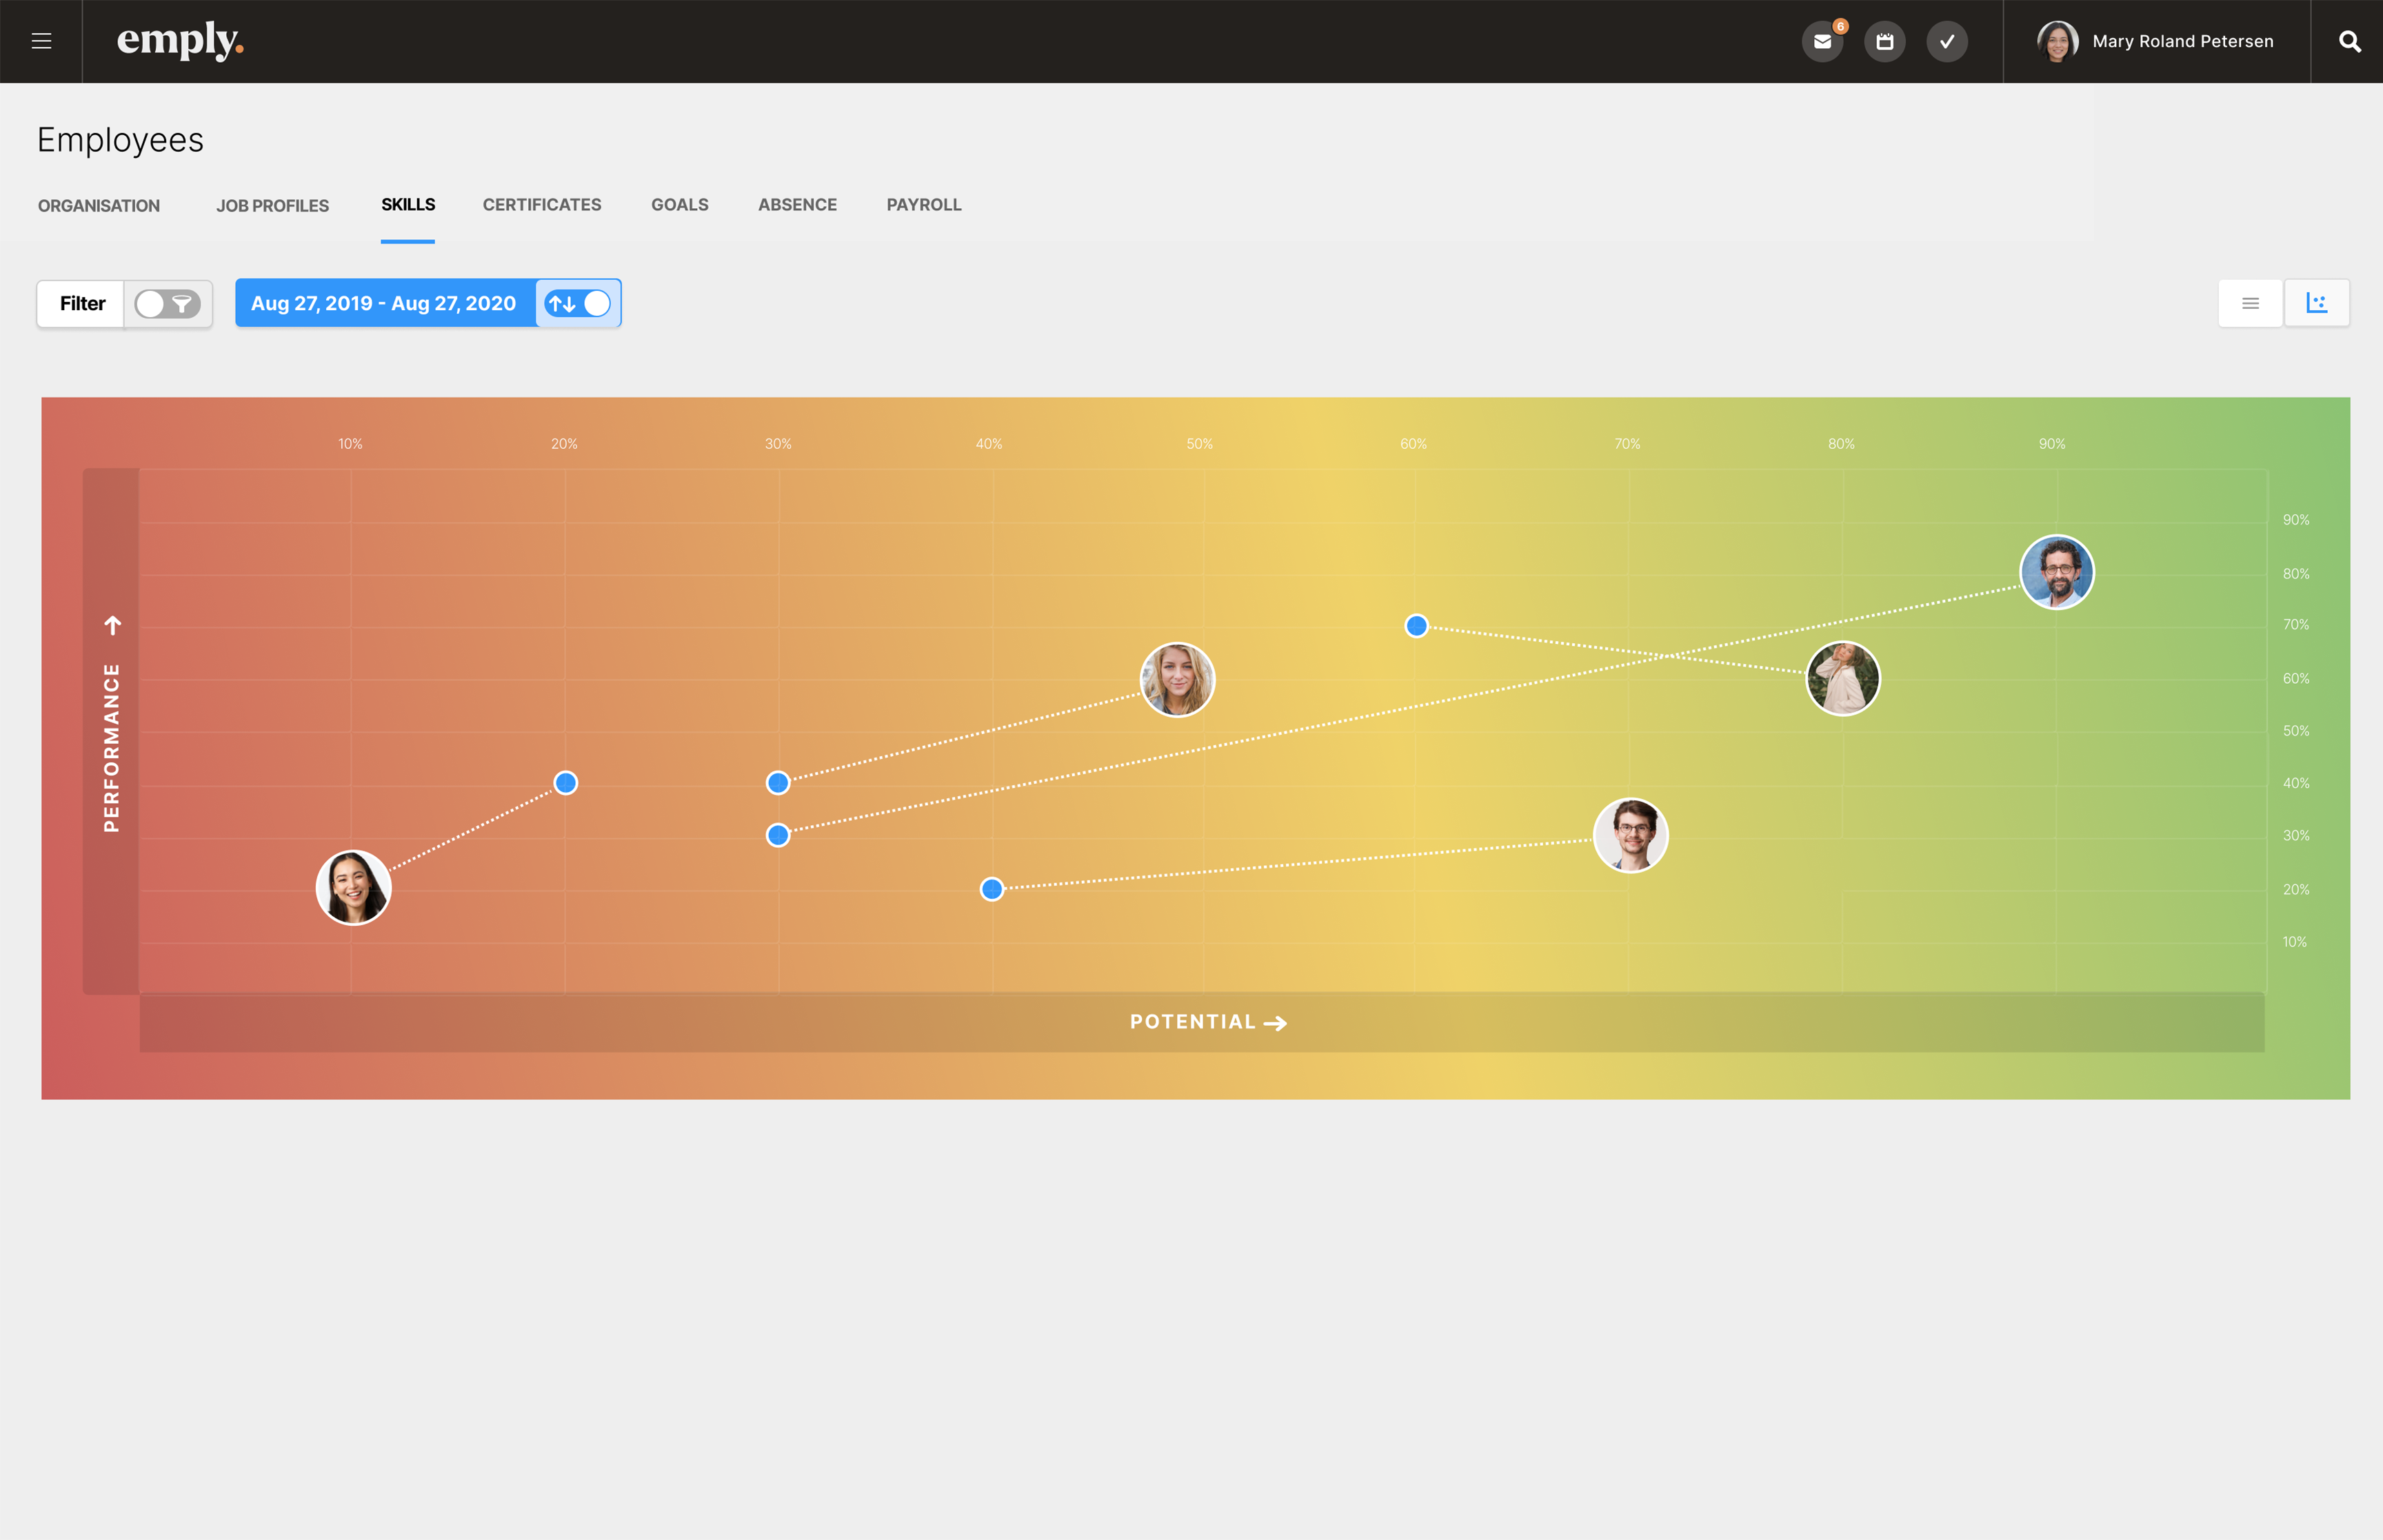Select woman in white avatar near 80% potential
Image resolution: width=2383 pixels, height=1540 pixels.
tap(1843, 679)
